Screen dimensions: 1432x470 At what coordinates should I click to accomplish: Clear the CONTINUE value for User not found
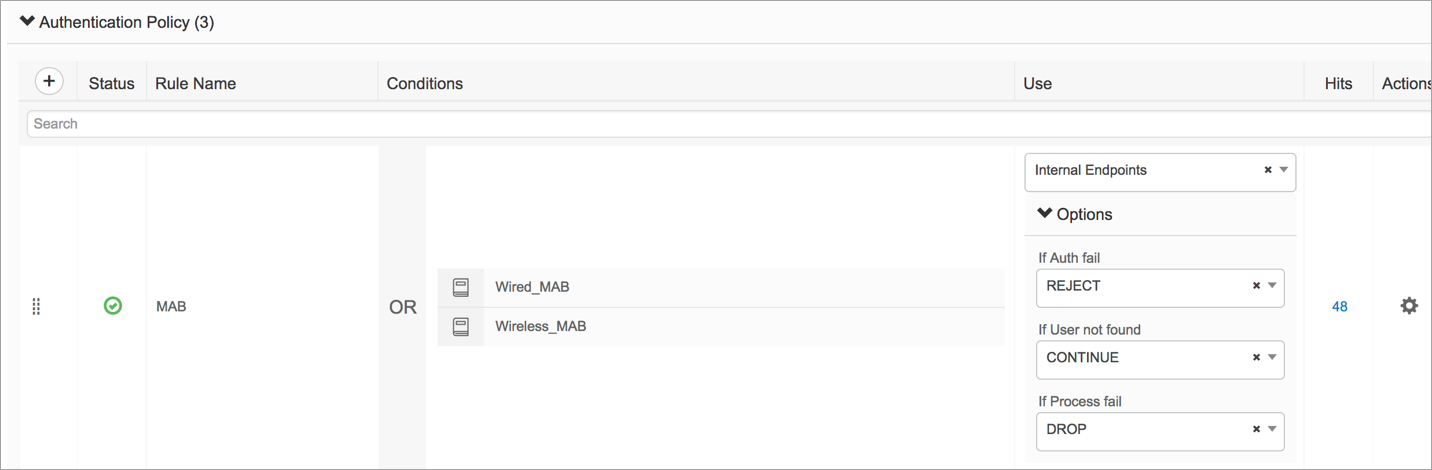1256,358
